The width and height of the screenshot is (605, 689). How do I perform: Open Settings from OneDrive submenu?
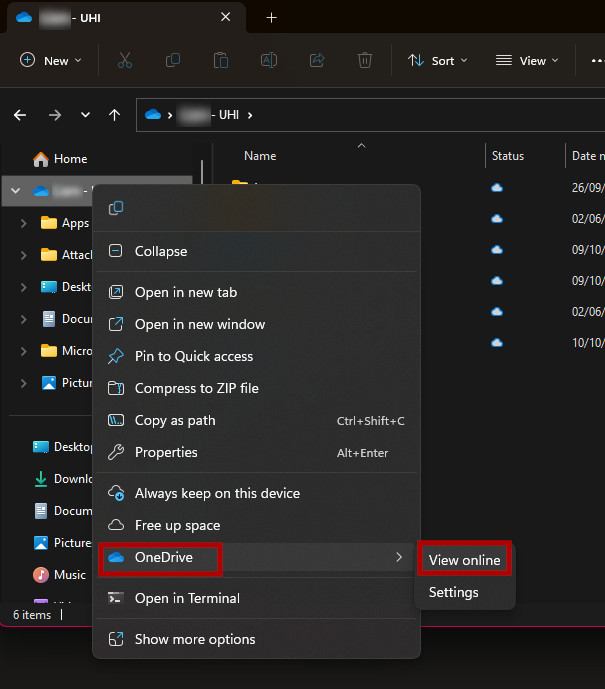click(453, 592)
